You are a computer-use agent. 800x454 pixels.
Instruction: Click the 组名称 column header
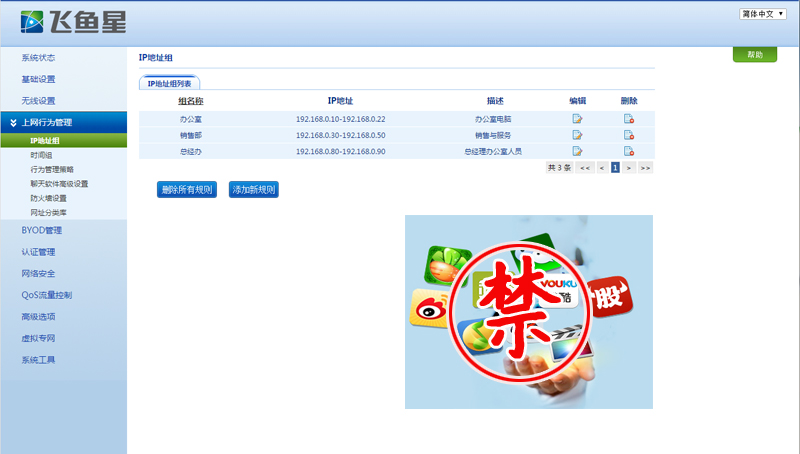pos(191,101)
